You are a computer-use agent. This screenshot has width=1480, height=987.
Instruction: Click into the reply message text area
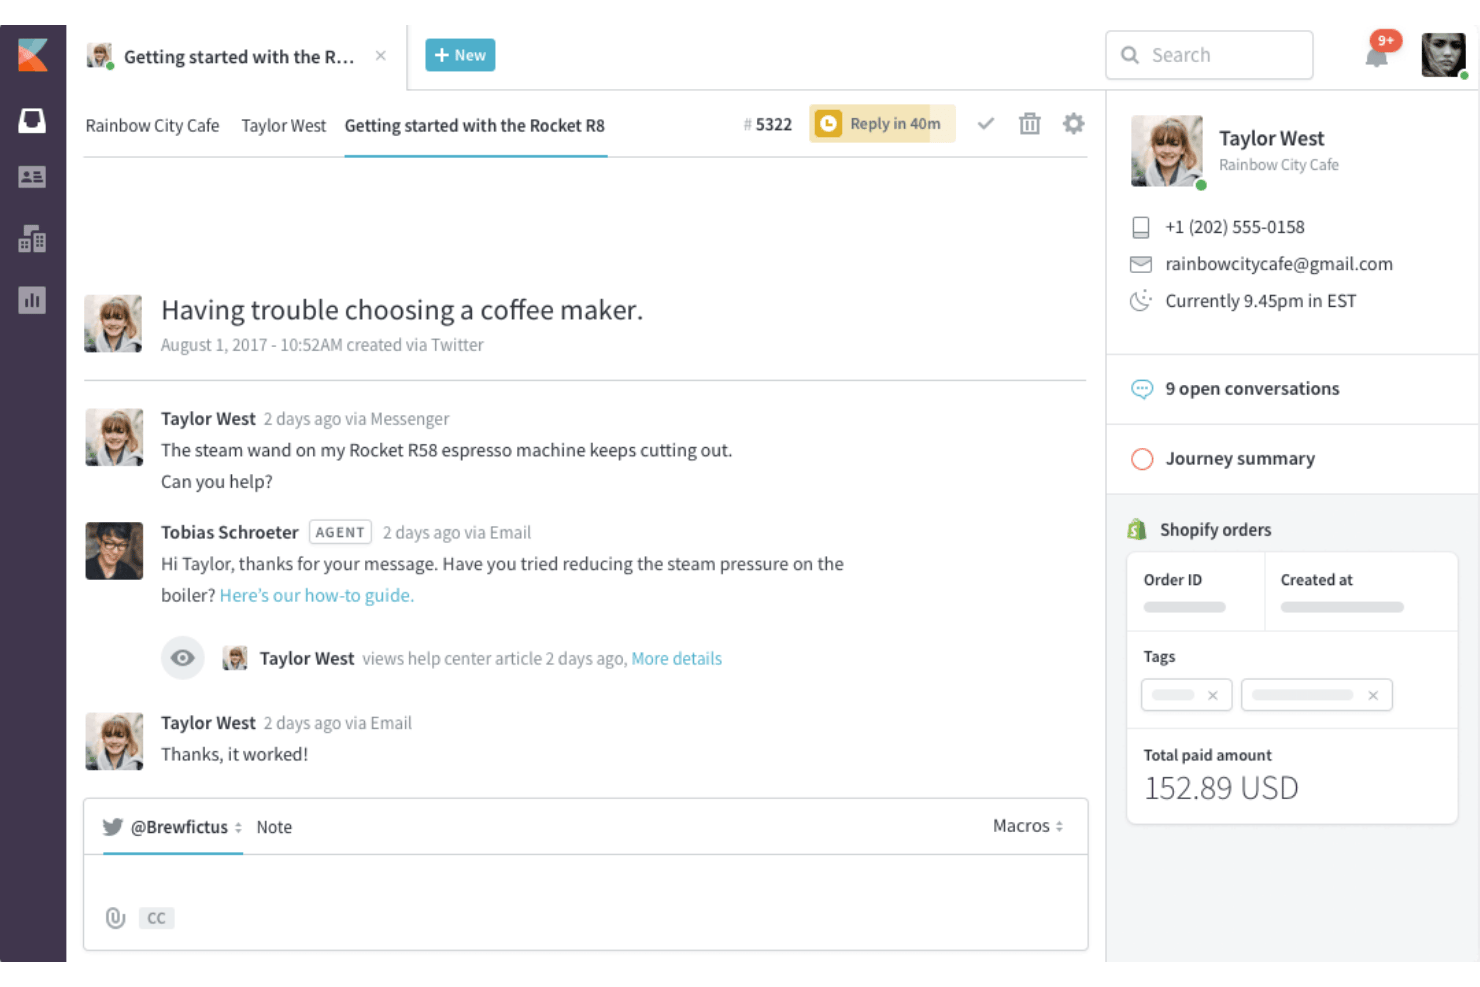[x=586, y=880]
